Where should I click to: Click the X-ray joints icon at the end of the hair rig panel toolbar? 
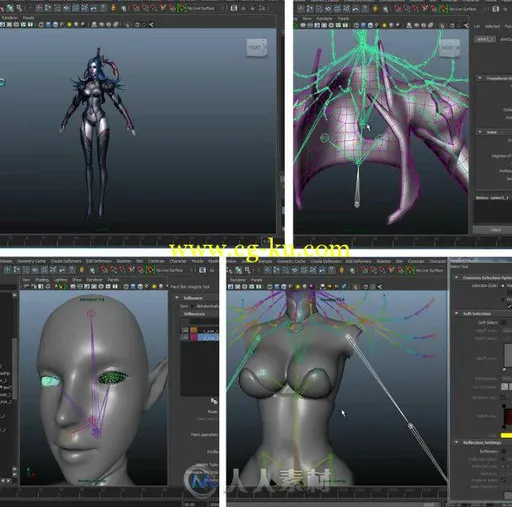pos(466,25)
